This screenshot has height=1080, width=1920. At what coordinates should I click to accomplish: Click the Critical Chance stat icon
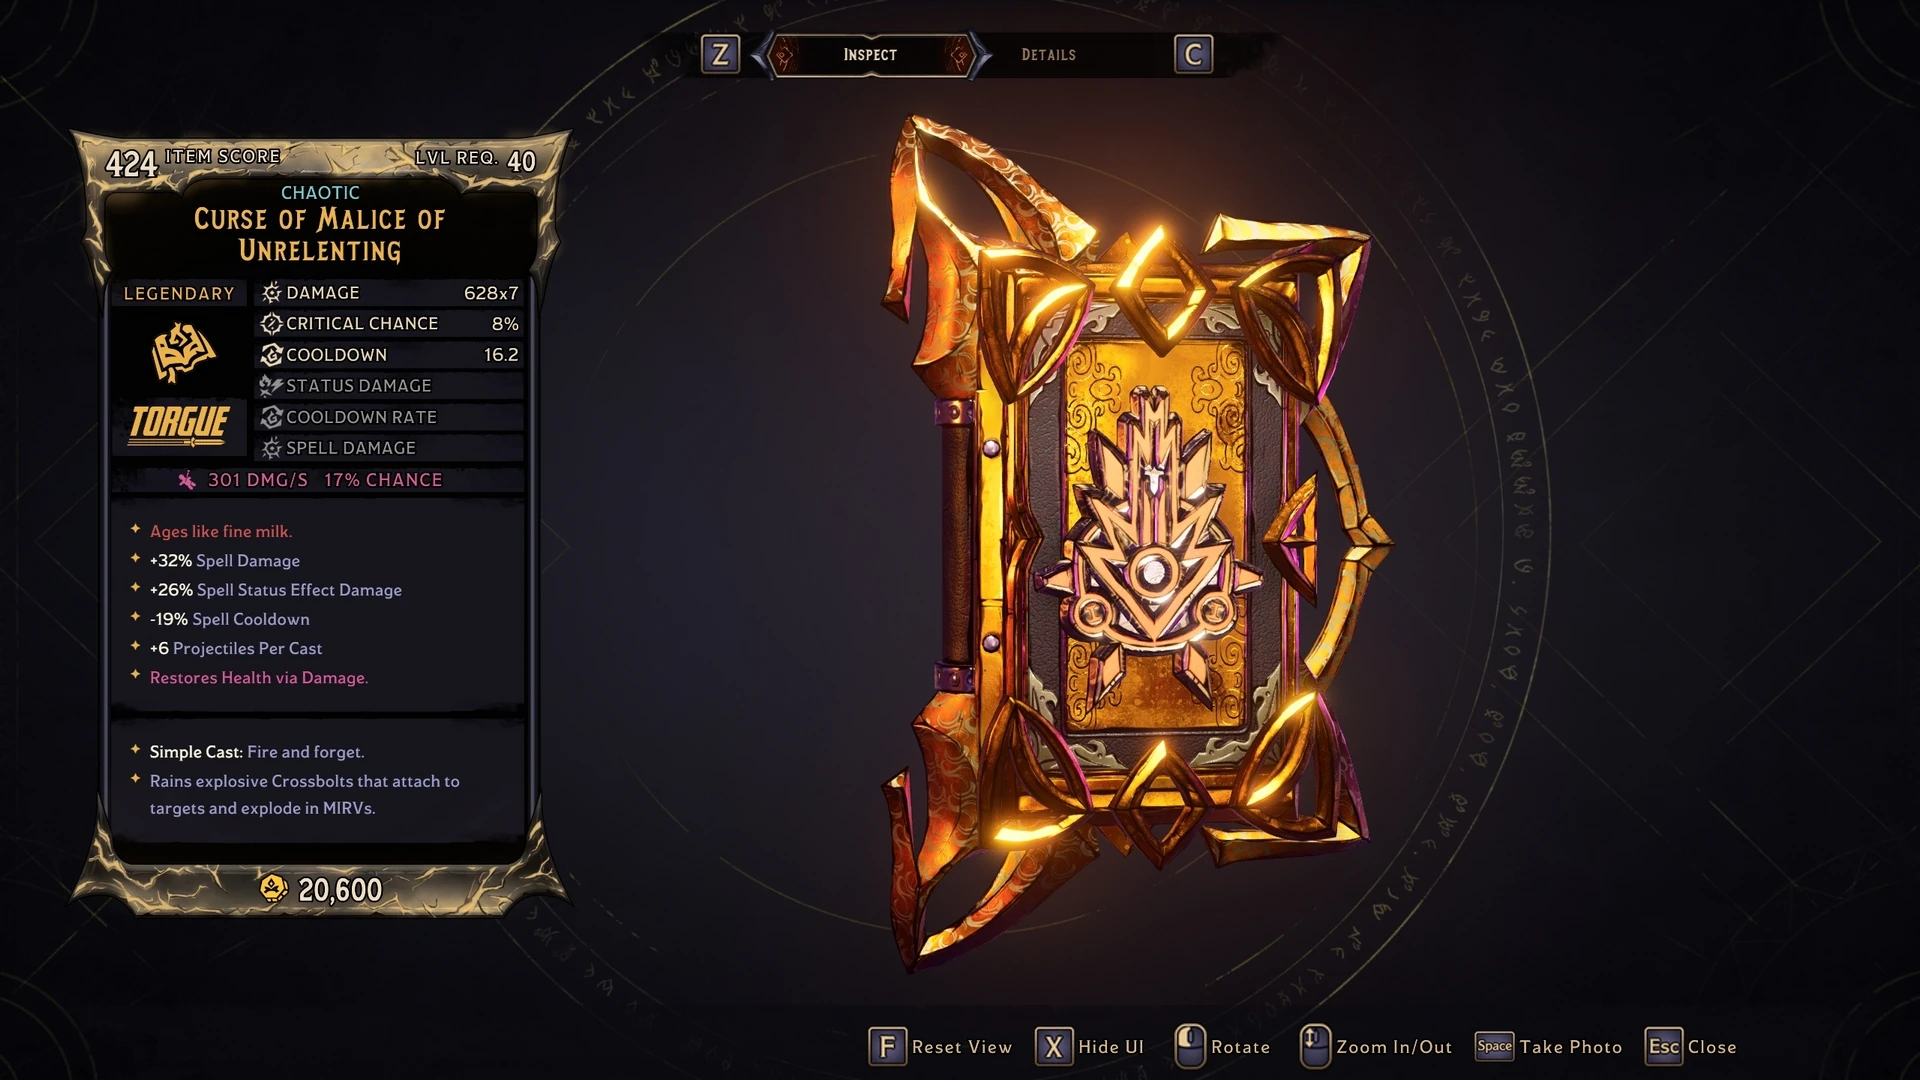point(271,324)
